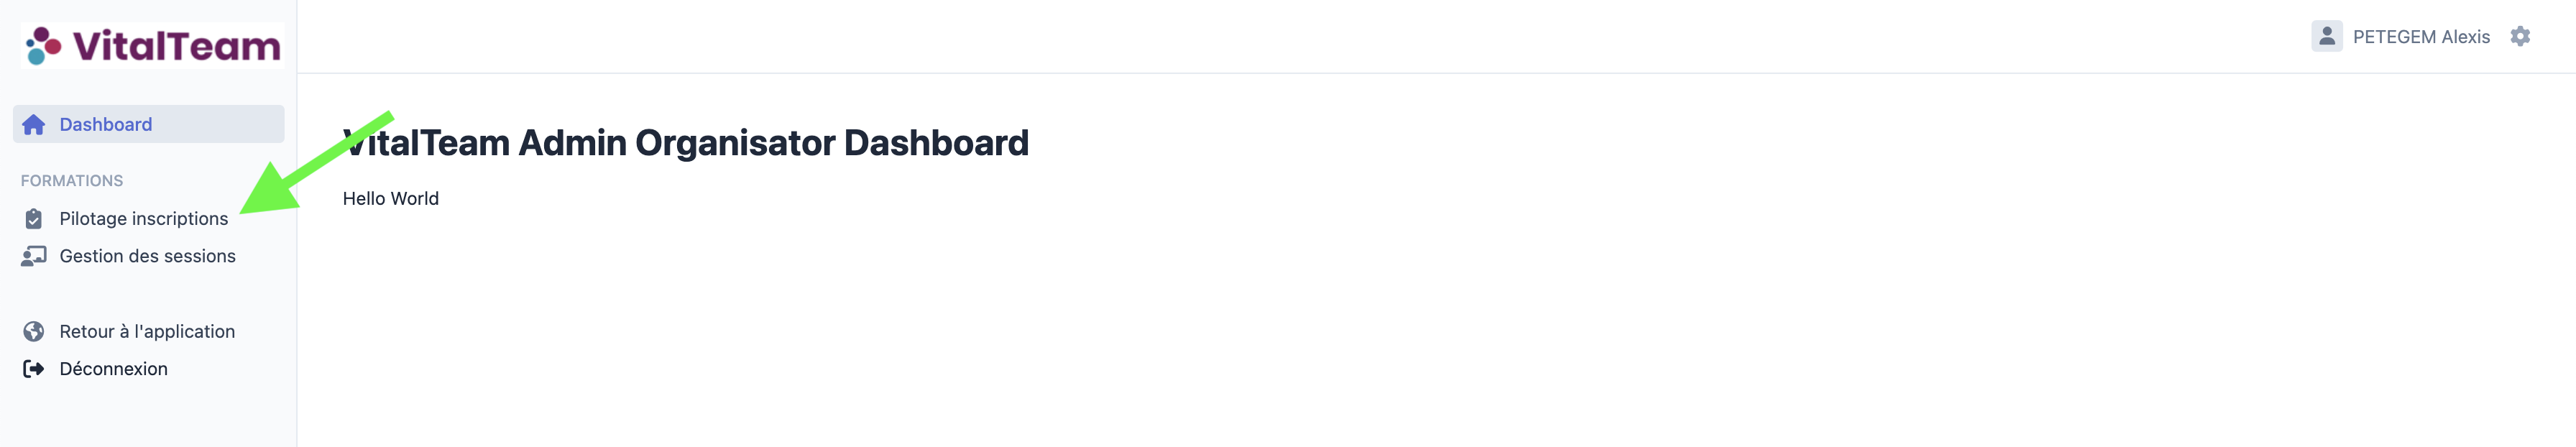
Task: Click the VitalTeam wordmark text in the logo
Action: [176, 46]
